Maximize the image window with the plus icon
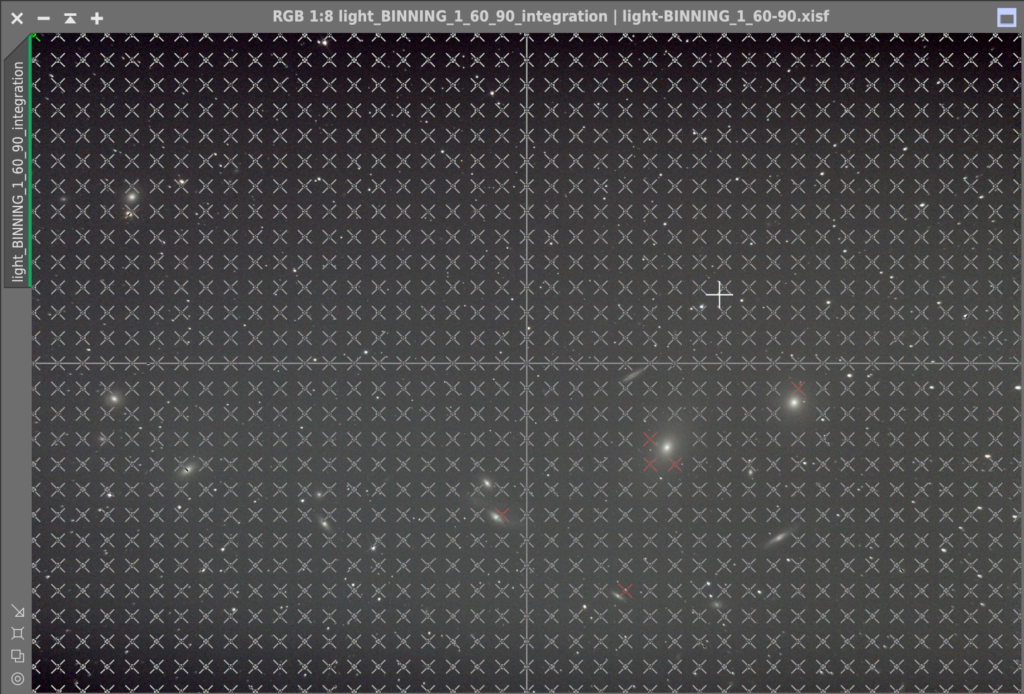The height and width of the screenshot is (694, 1024). point(97,18)
